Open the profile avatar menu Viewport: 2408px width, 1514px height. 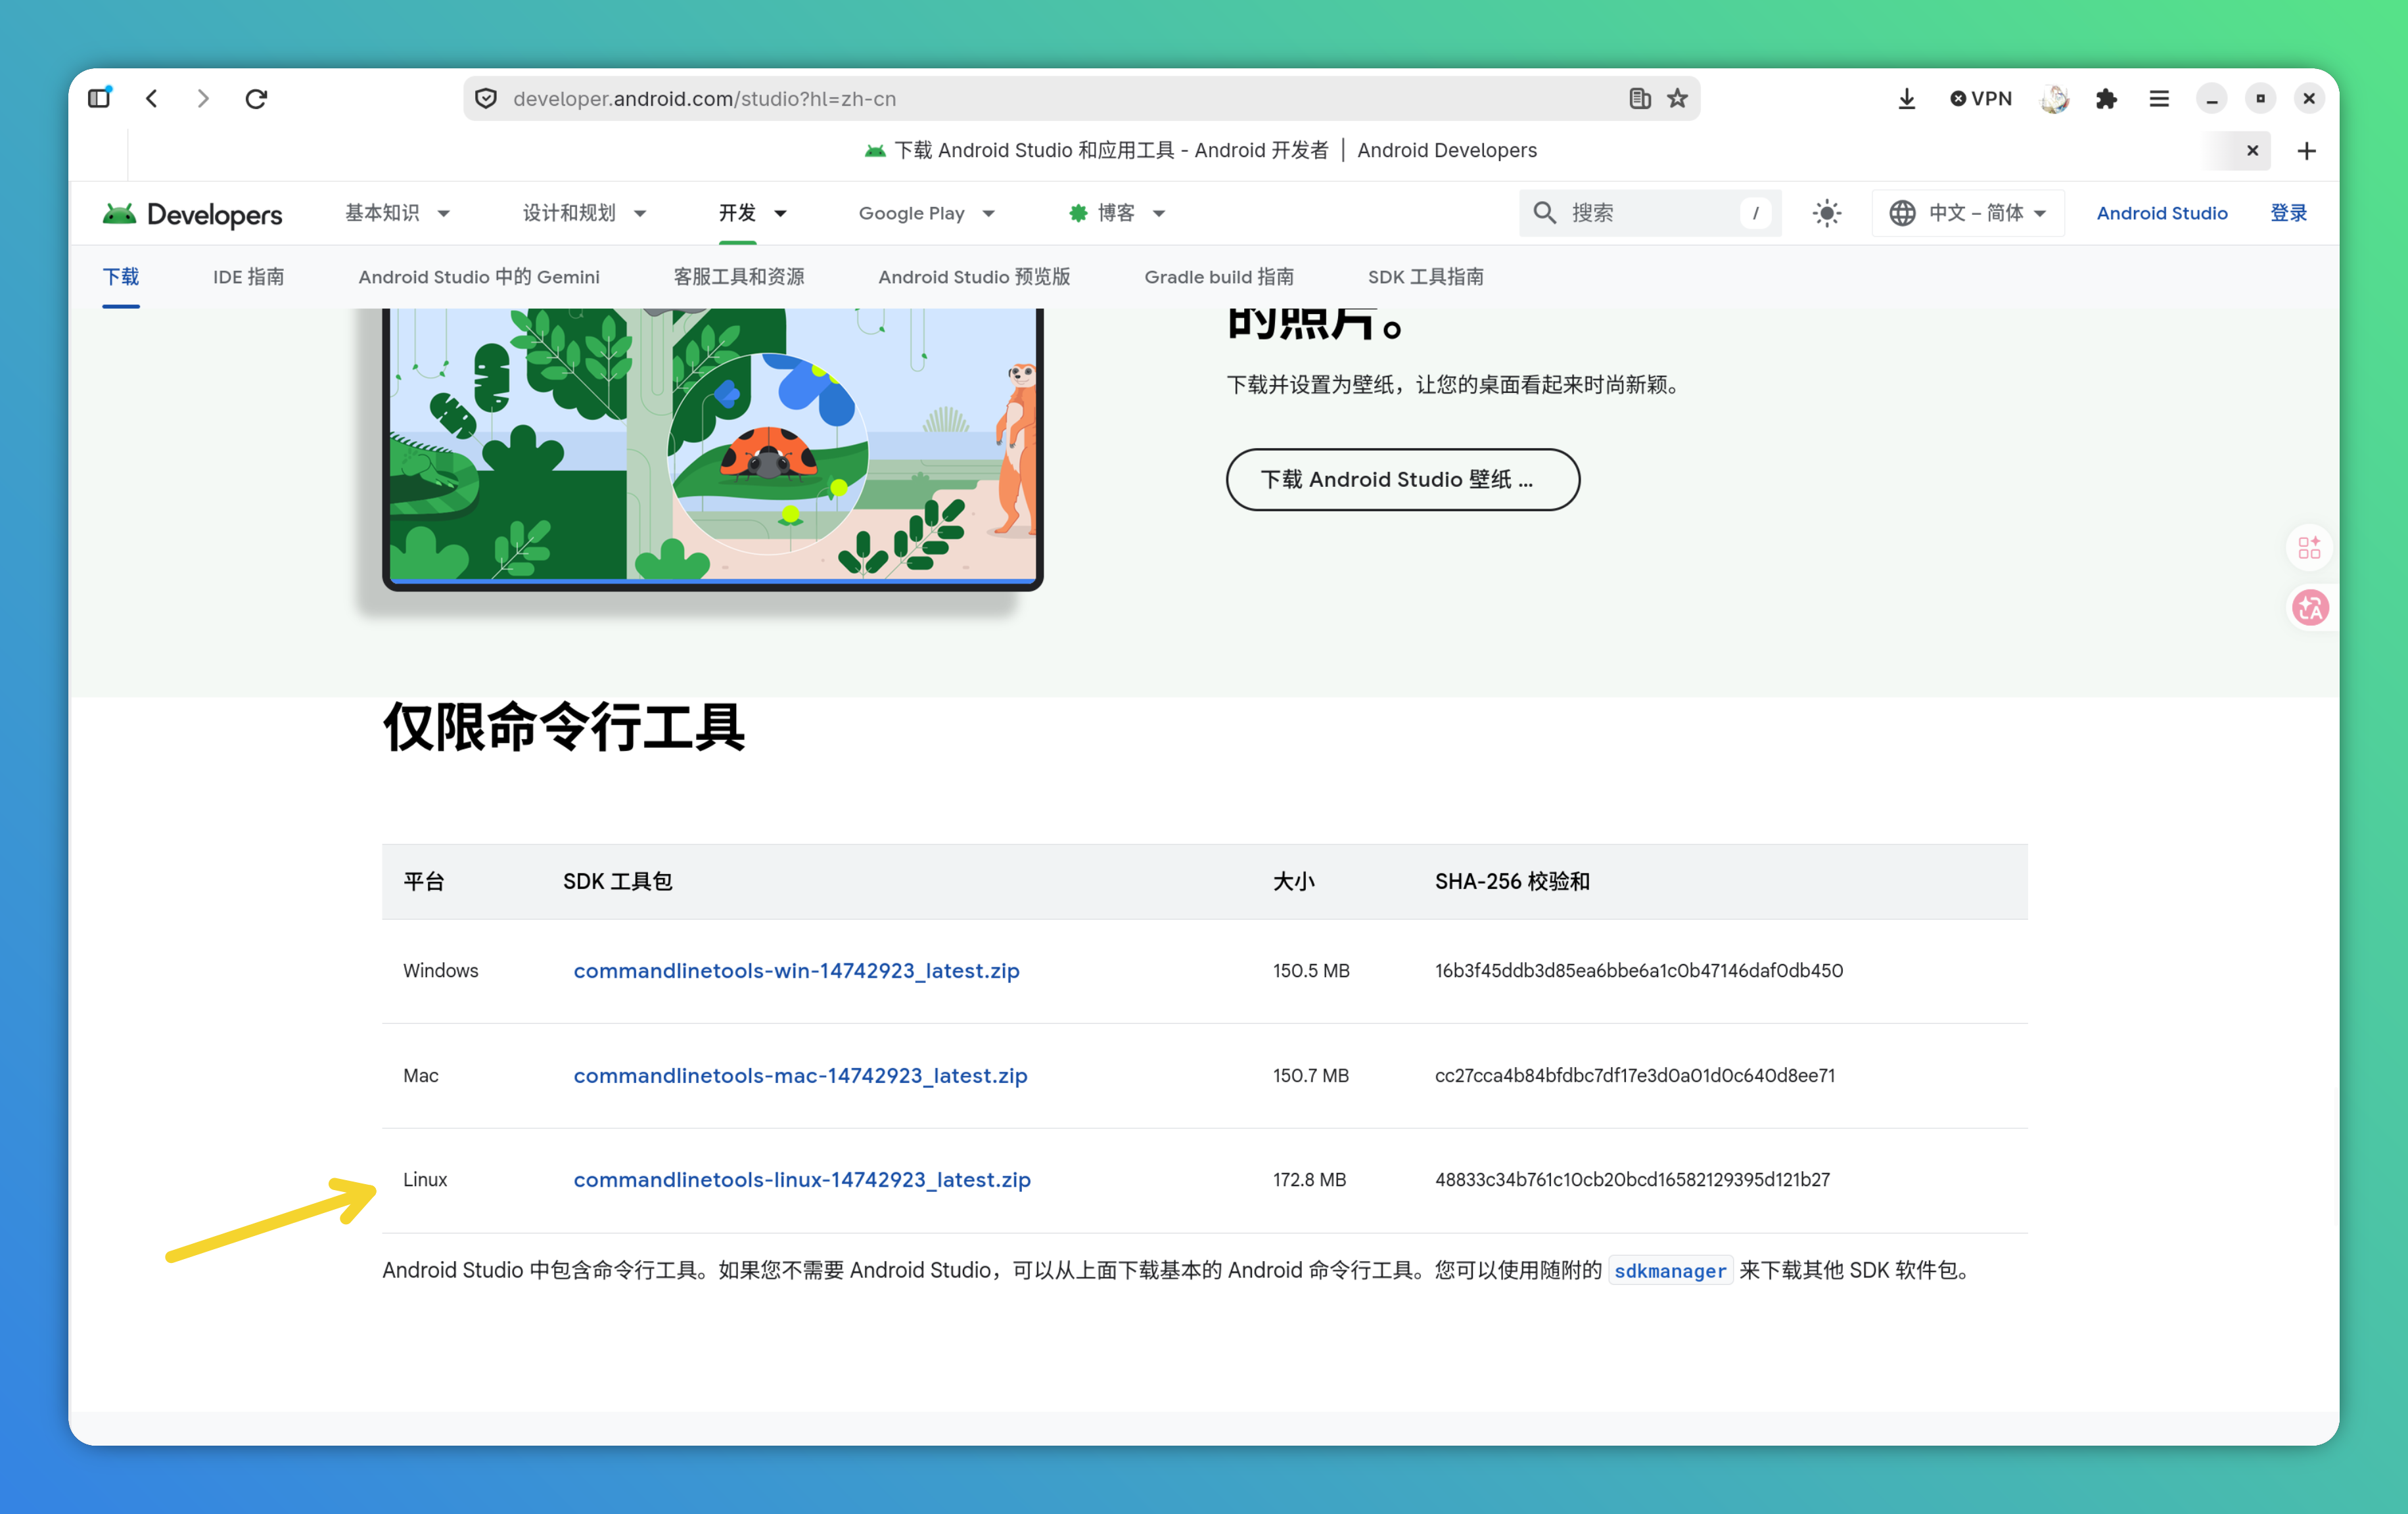pos(2054,98)
